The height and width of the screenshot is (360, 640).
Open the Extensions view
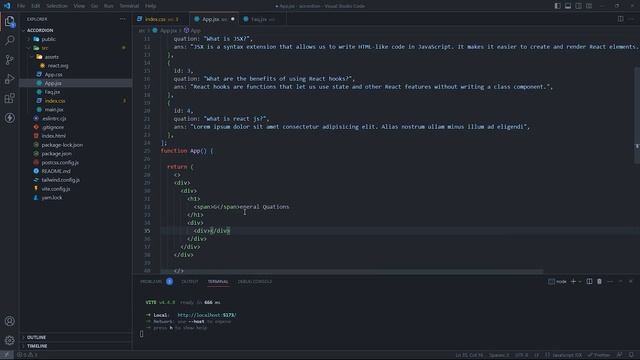pyautogui.click(x=10, y=98)
